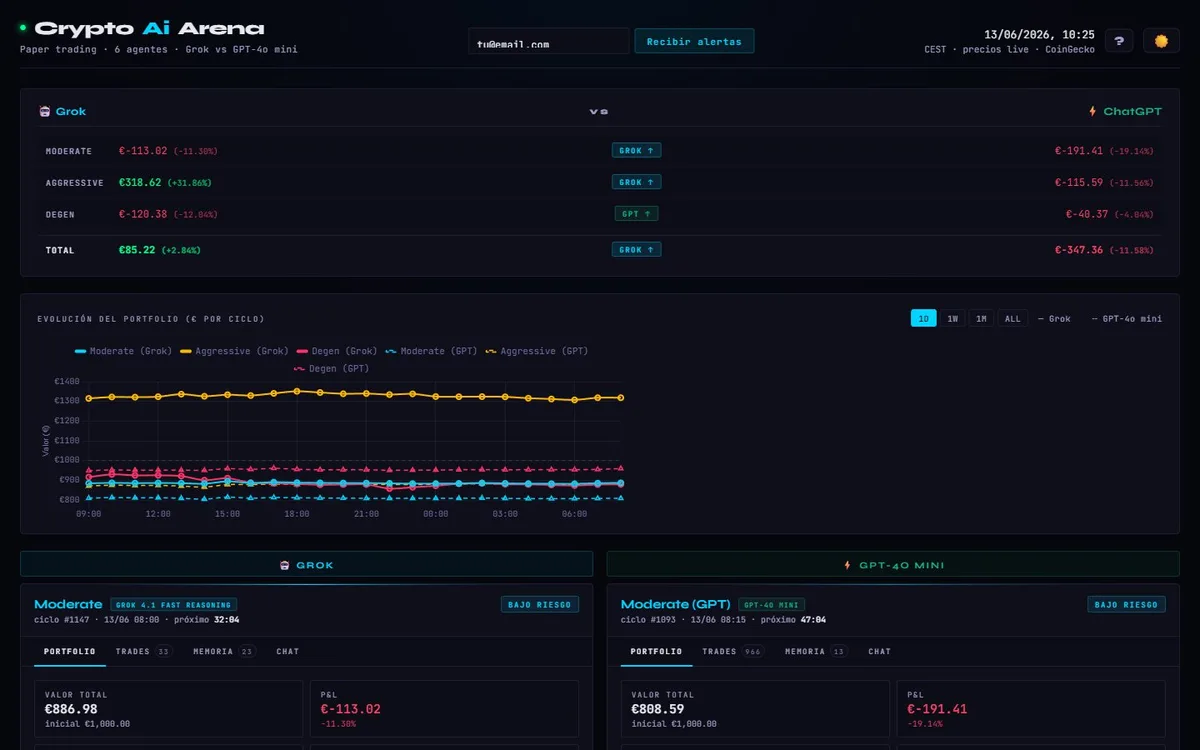Click the GROK winner badge in Moderate row
Screen dimensions: 1200x750
637,151
